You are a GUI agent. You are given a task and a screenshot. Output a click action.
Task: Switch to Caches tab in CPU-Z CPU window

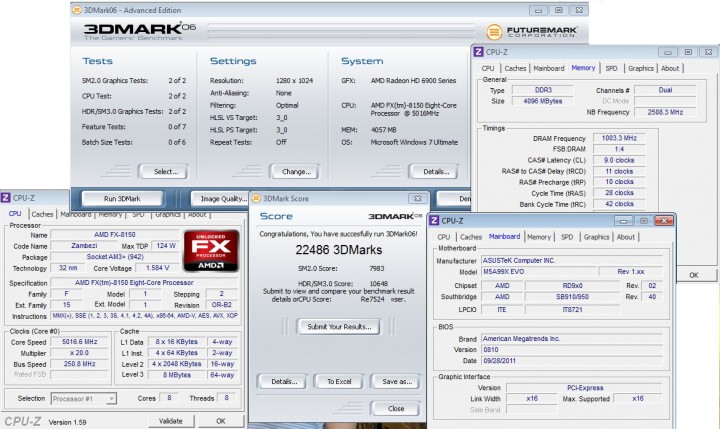tap(42, 214)
